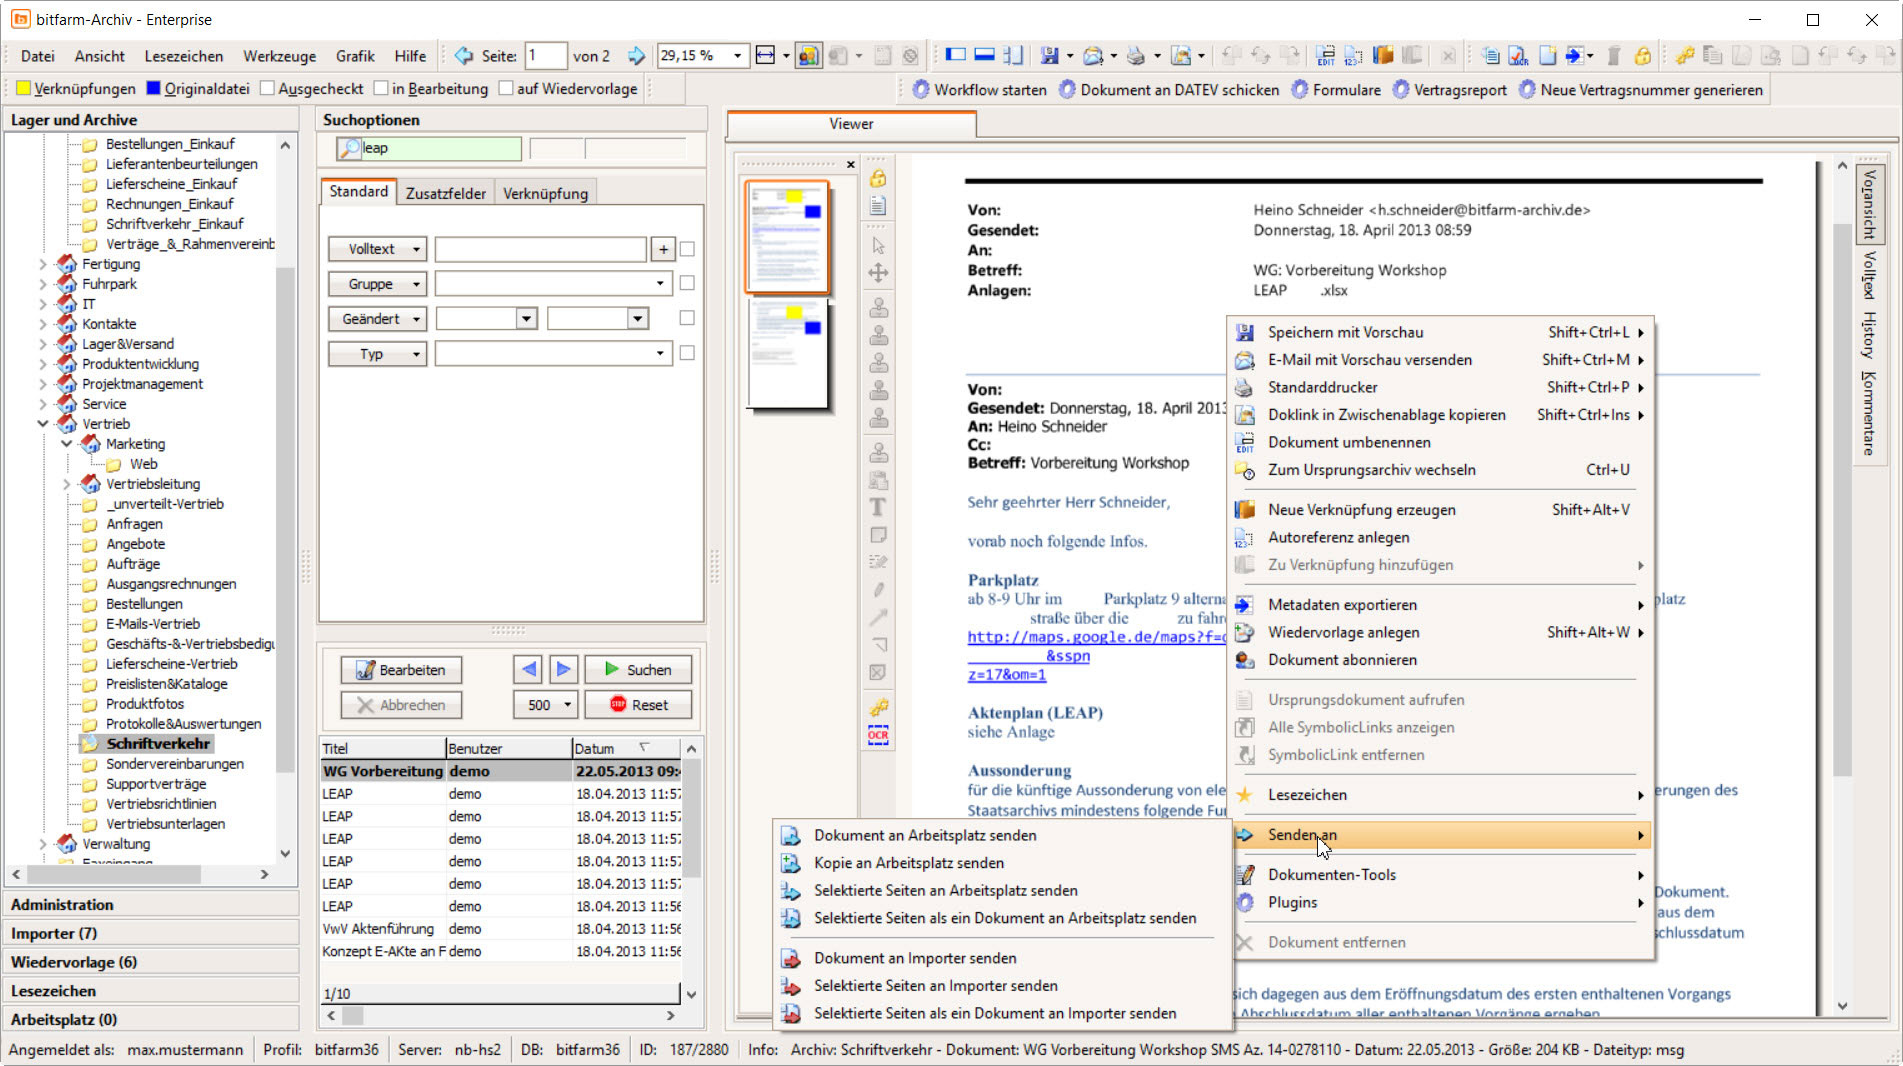Viewport: 1903px width, 1066px height.
Task: Click the save-with-preview floppy disk icon
Action: tap(1049, 56)
